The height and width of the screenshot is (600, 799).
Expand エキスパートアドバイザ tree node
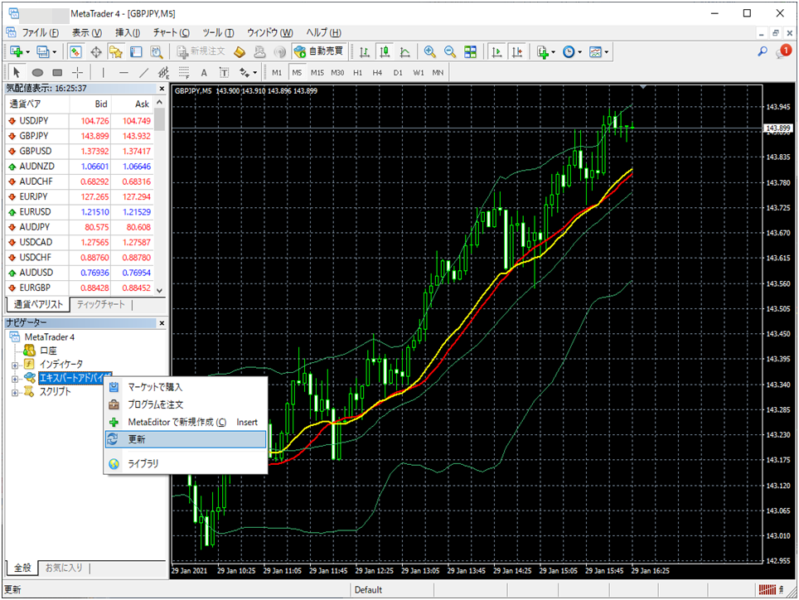coord(15,379)
